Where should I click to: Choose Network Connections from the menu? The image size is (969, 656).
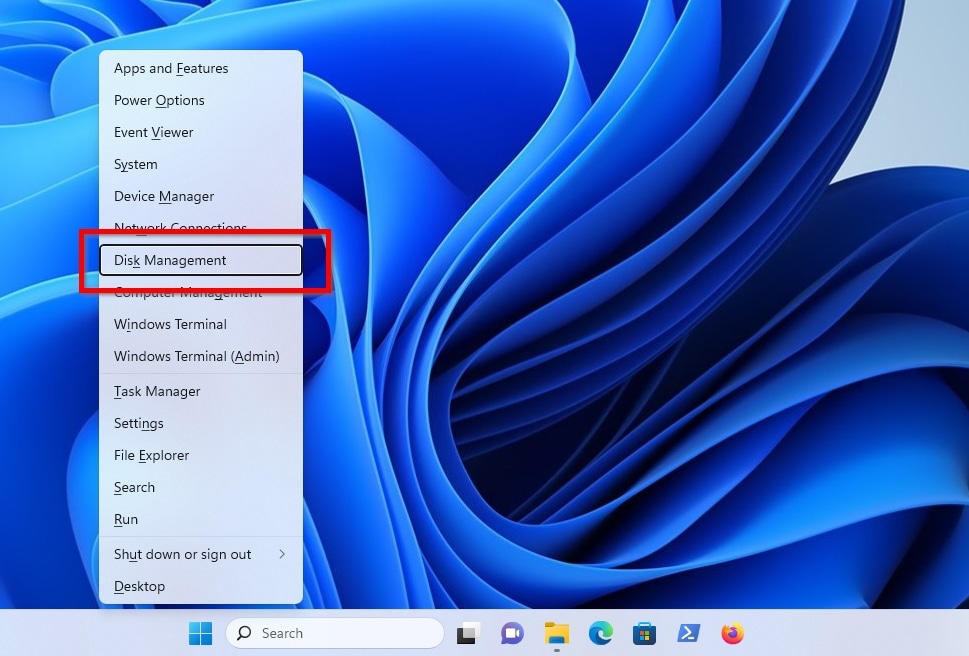coord(180,228)
